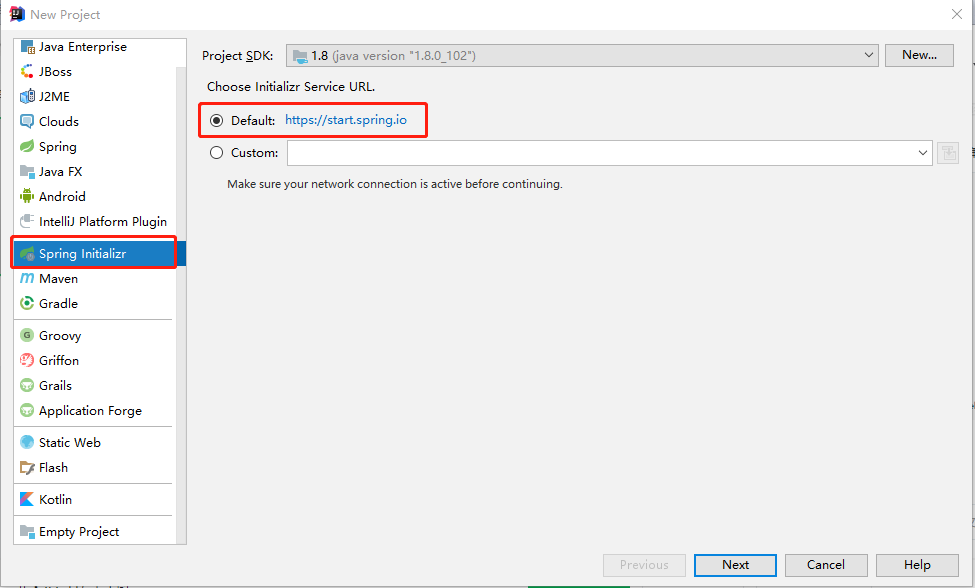Viewport: 975px width, 588px height.
Task: Open the Project SDK dropdown
Action: (x=582, y=55)
